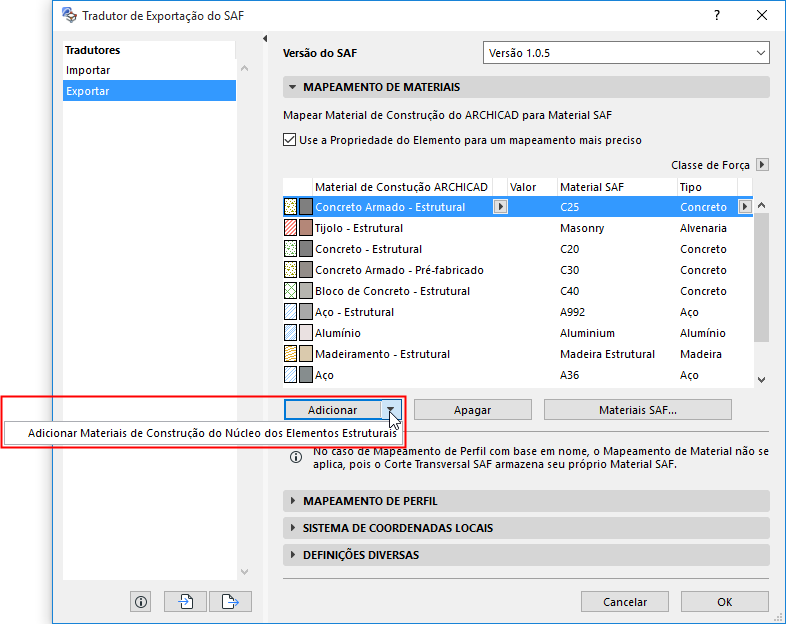Screen dimensions: 786x624
Task: Click the Tradutor de Exportação do SAF title icon
Action: [70, 15]
